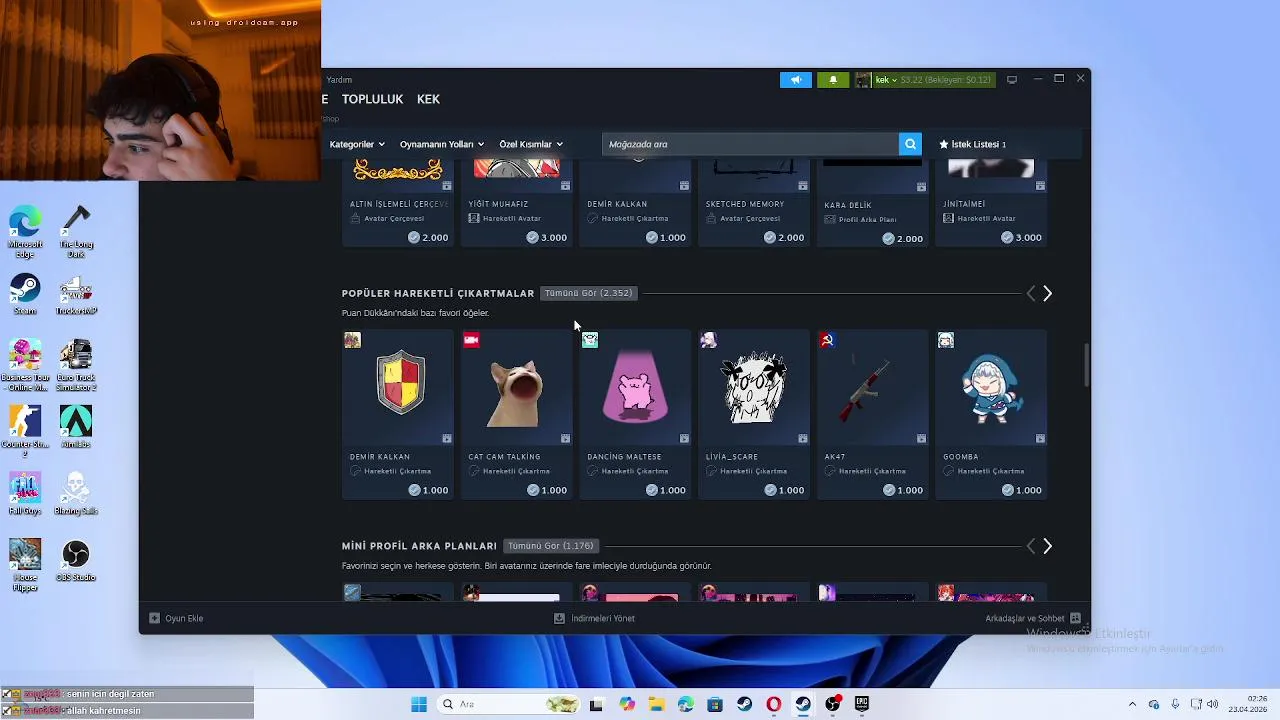Show next Mini Profil Arka Planları items
The image size is (1280, 720).
(x=1047, y=546)
